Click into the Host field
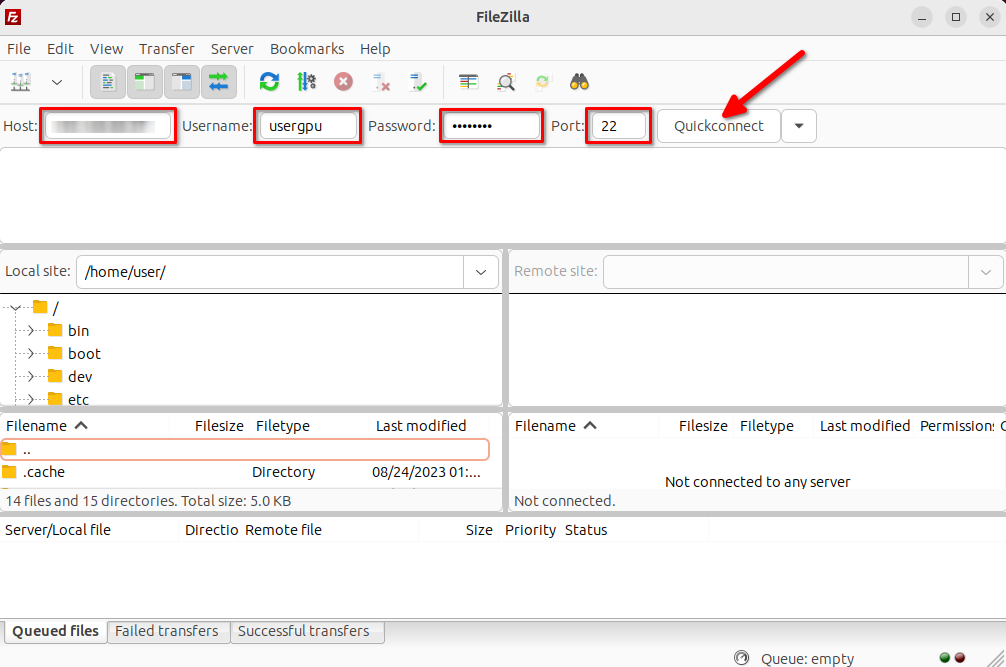Viewport: 1006px width, 667px height. pyautogui.click(x=108, y=126)
